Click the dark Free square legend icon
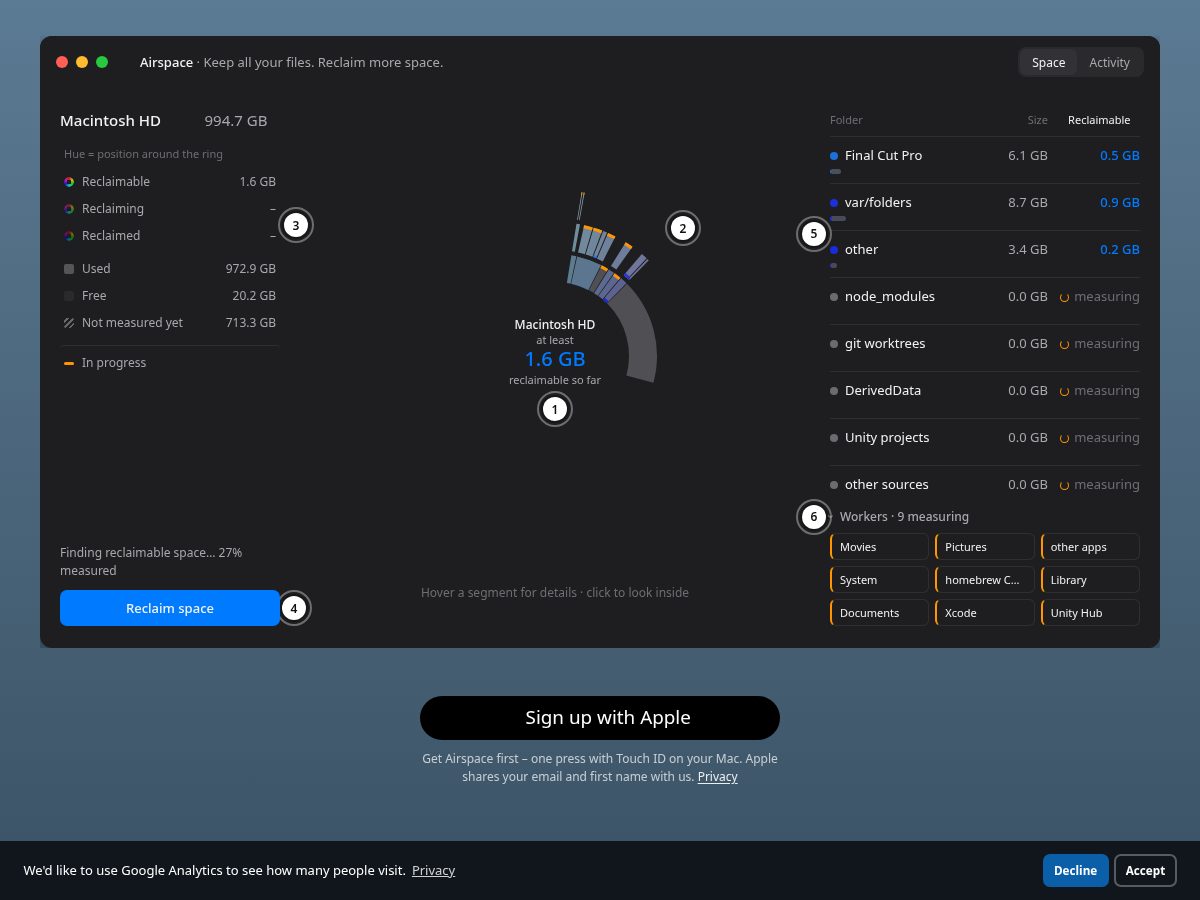The height and width of the screenshot is (900, 1200). click(69, 296)
